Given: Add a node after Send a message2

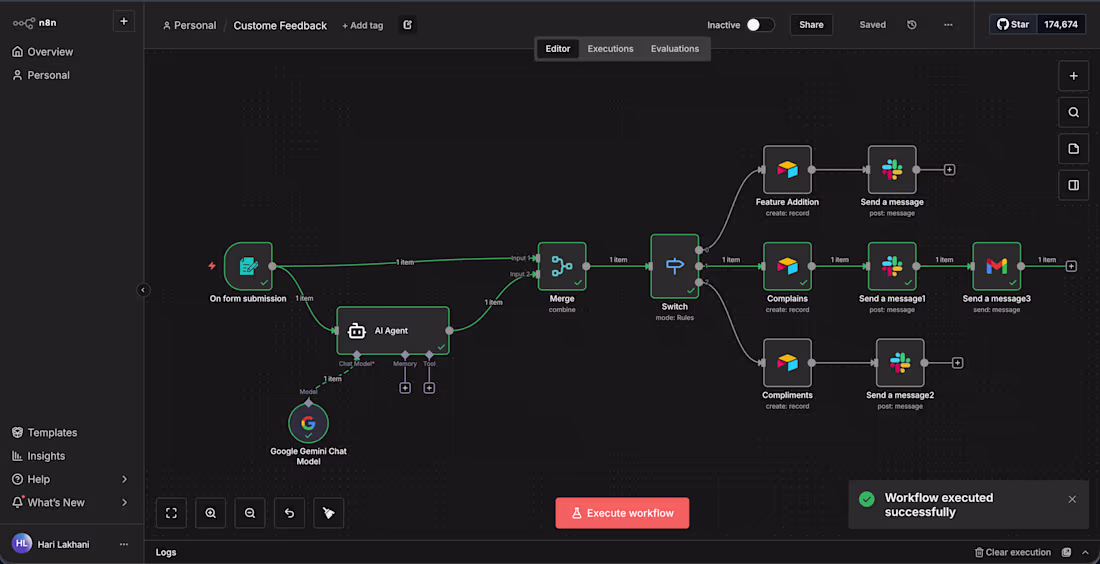Looking at the screenshot, I should 958,363.
